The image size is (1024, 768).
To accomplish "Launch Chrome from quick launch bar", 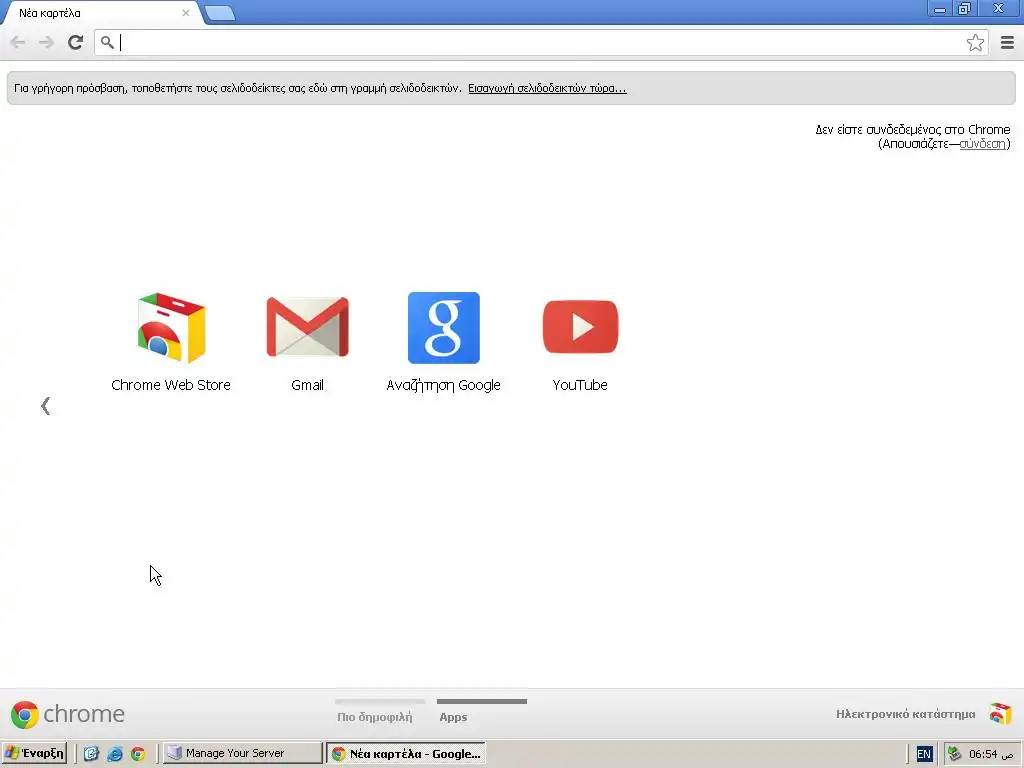I will pos(138,754).
